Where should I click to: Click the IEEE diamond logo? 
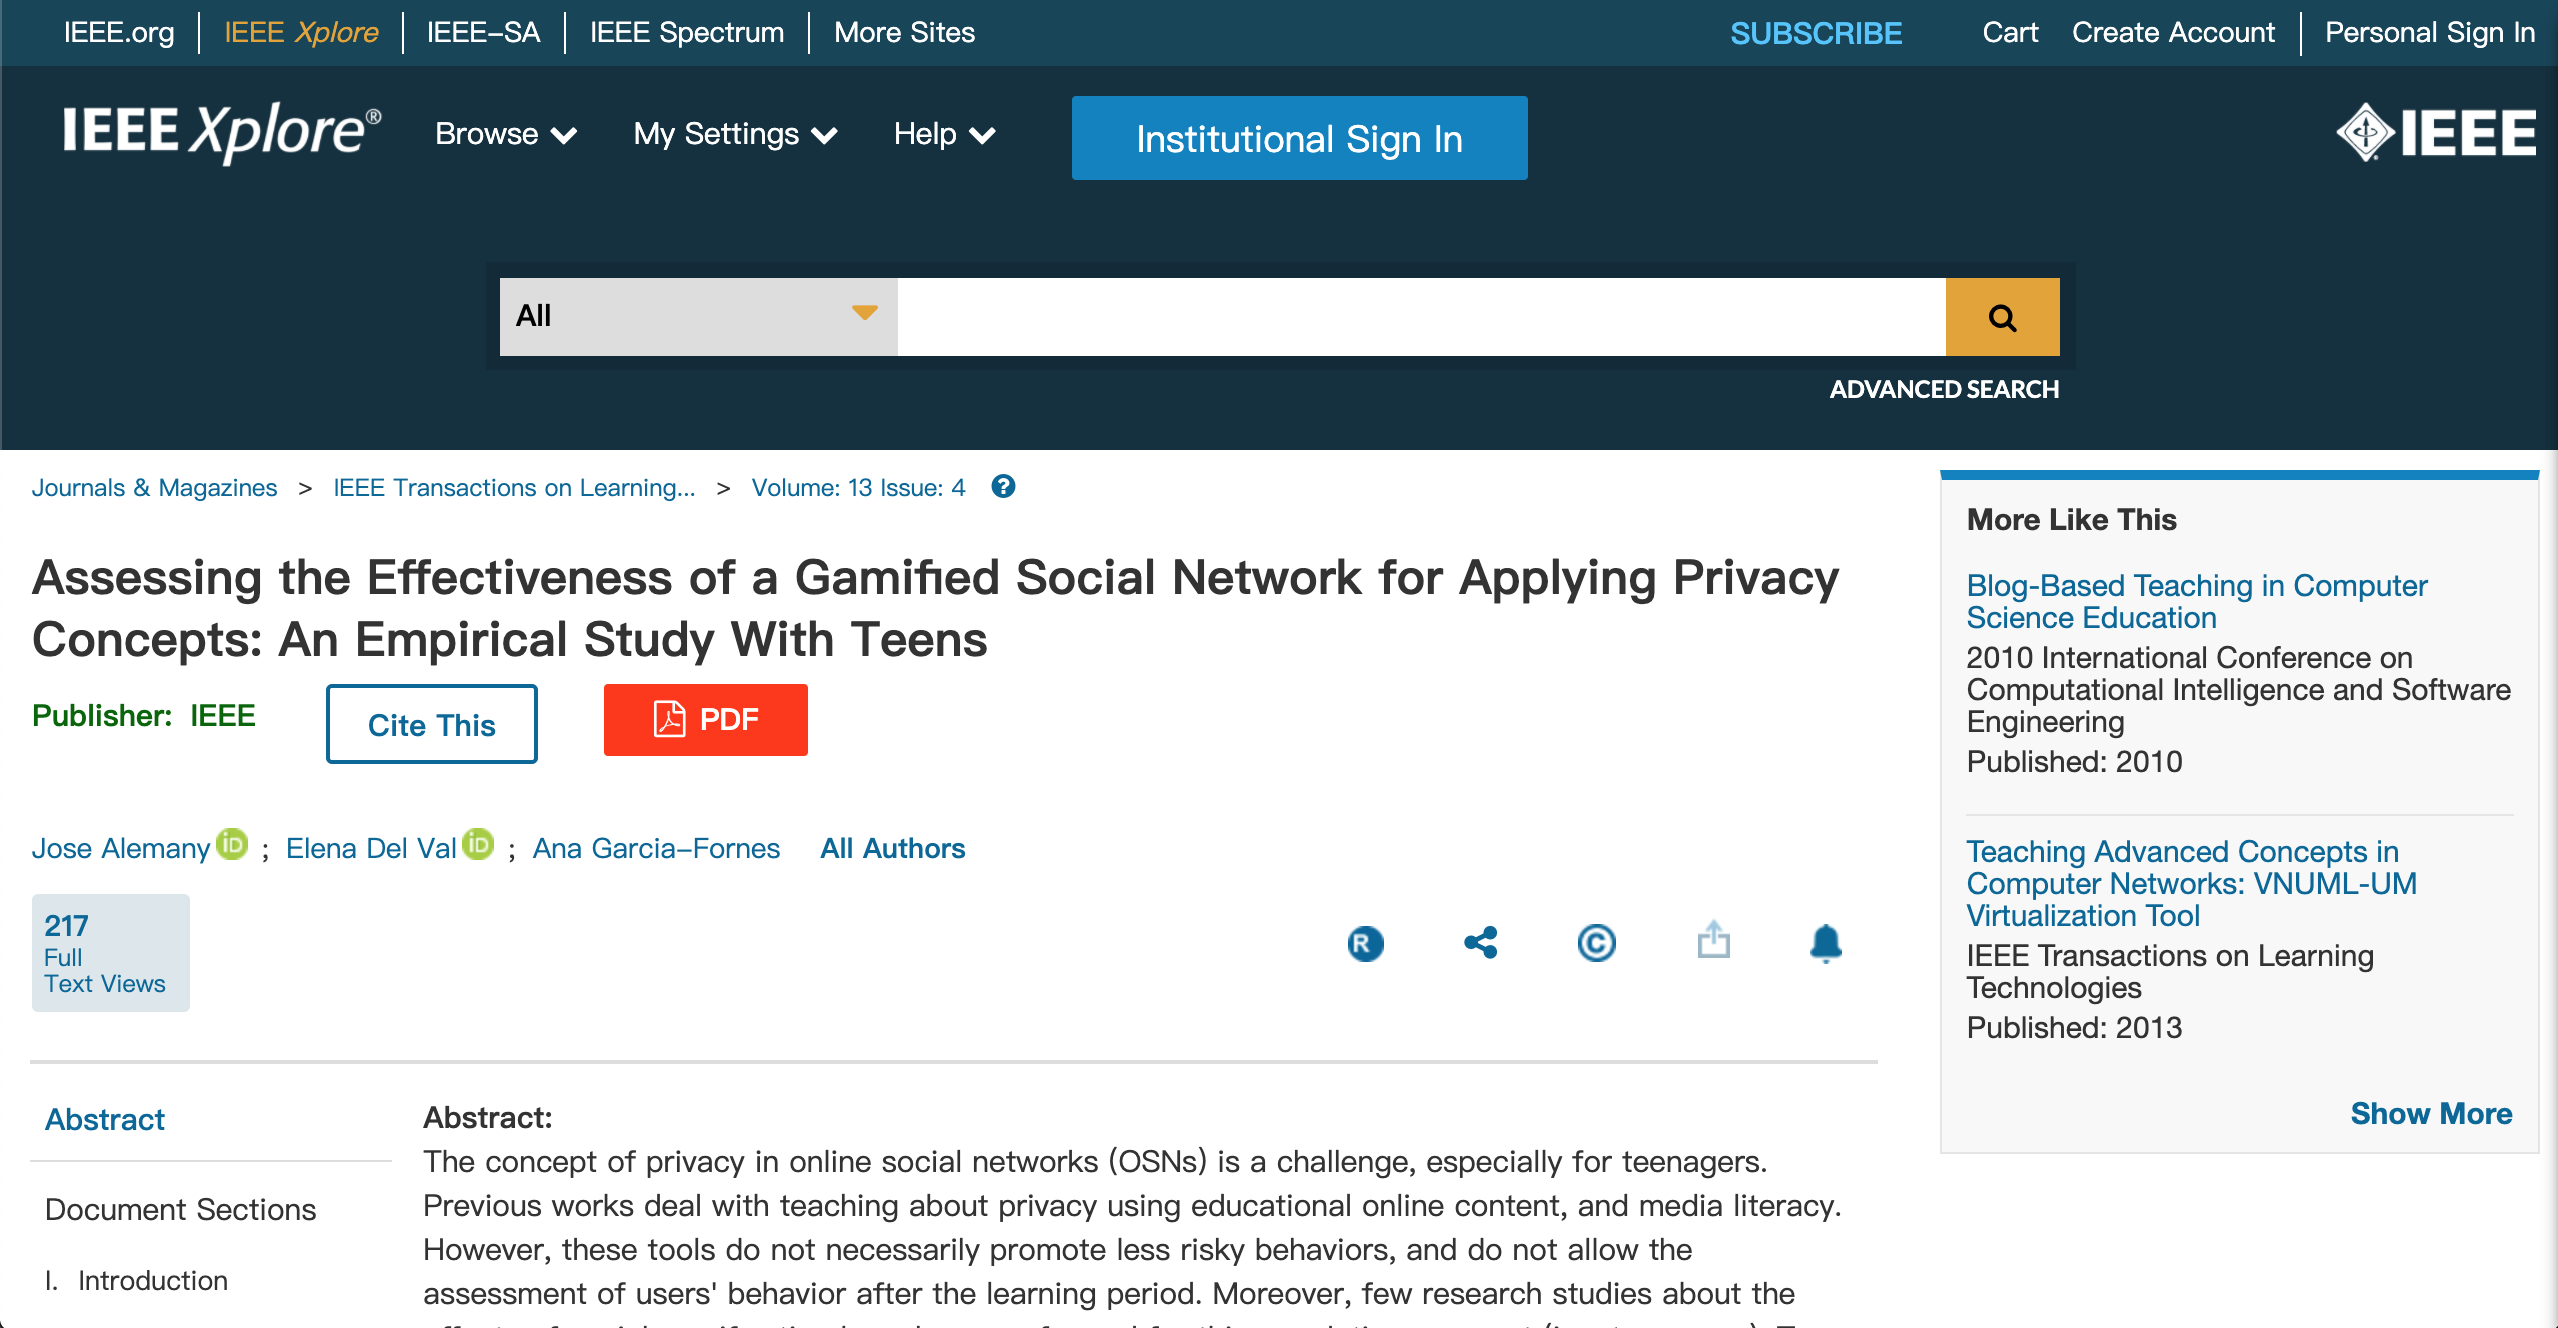click(x=2436, y=133)
